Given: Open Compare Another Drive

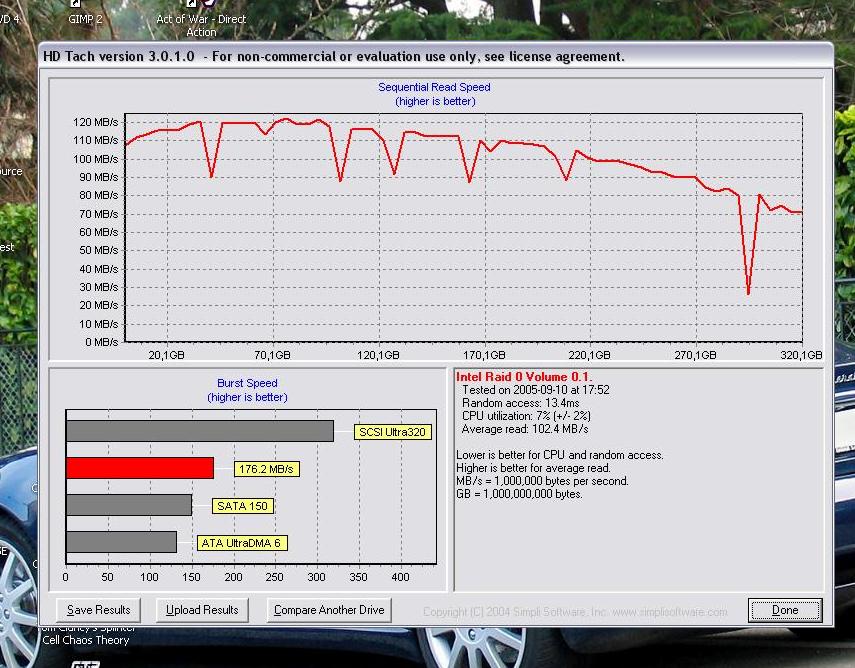Looking at the screenshot, I should (x=329, y=610).
